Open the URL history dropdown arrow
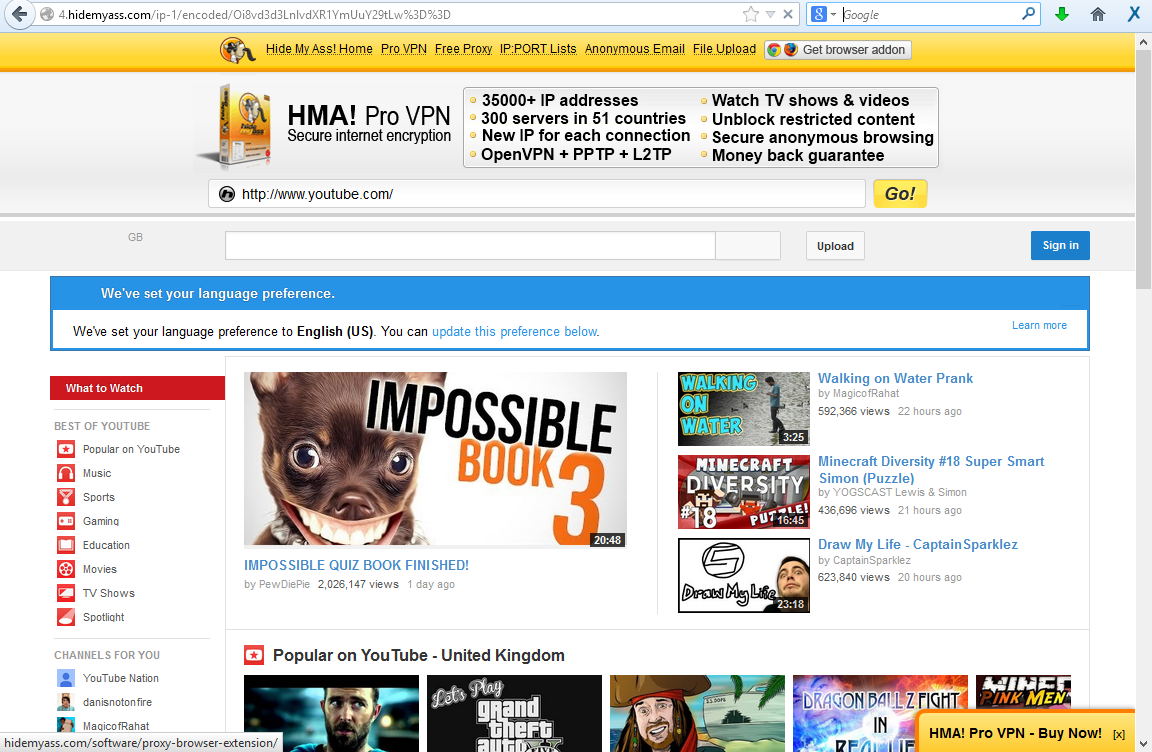 click(x=770, y=14)
